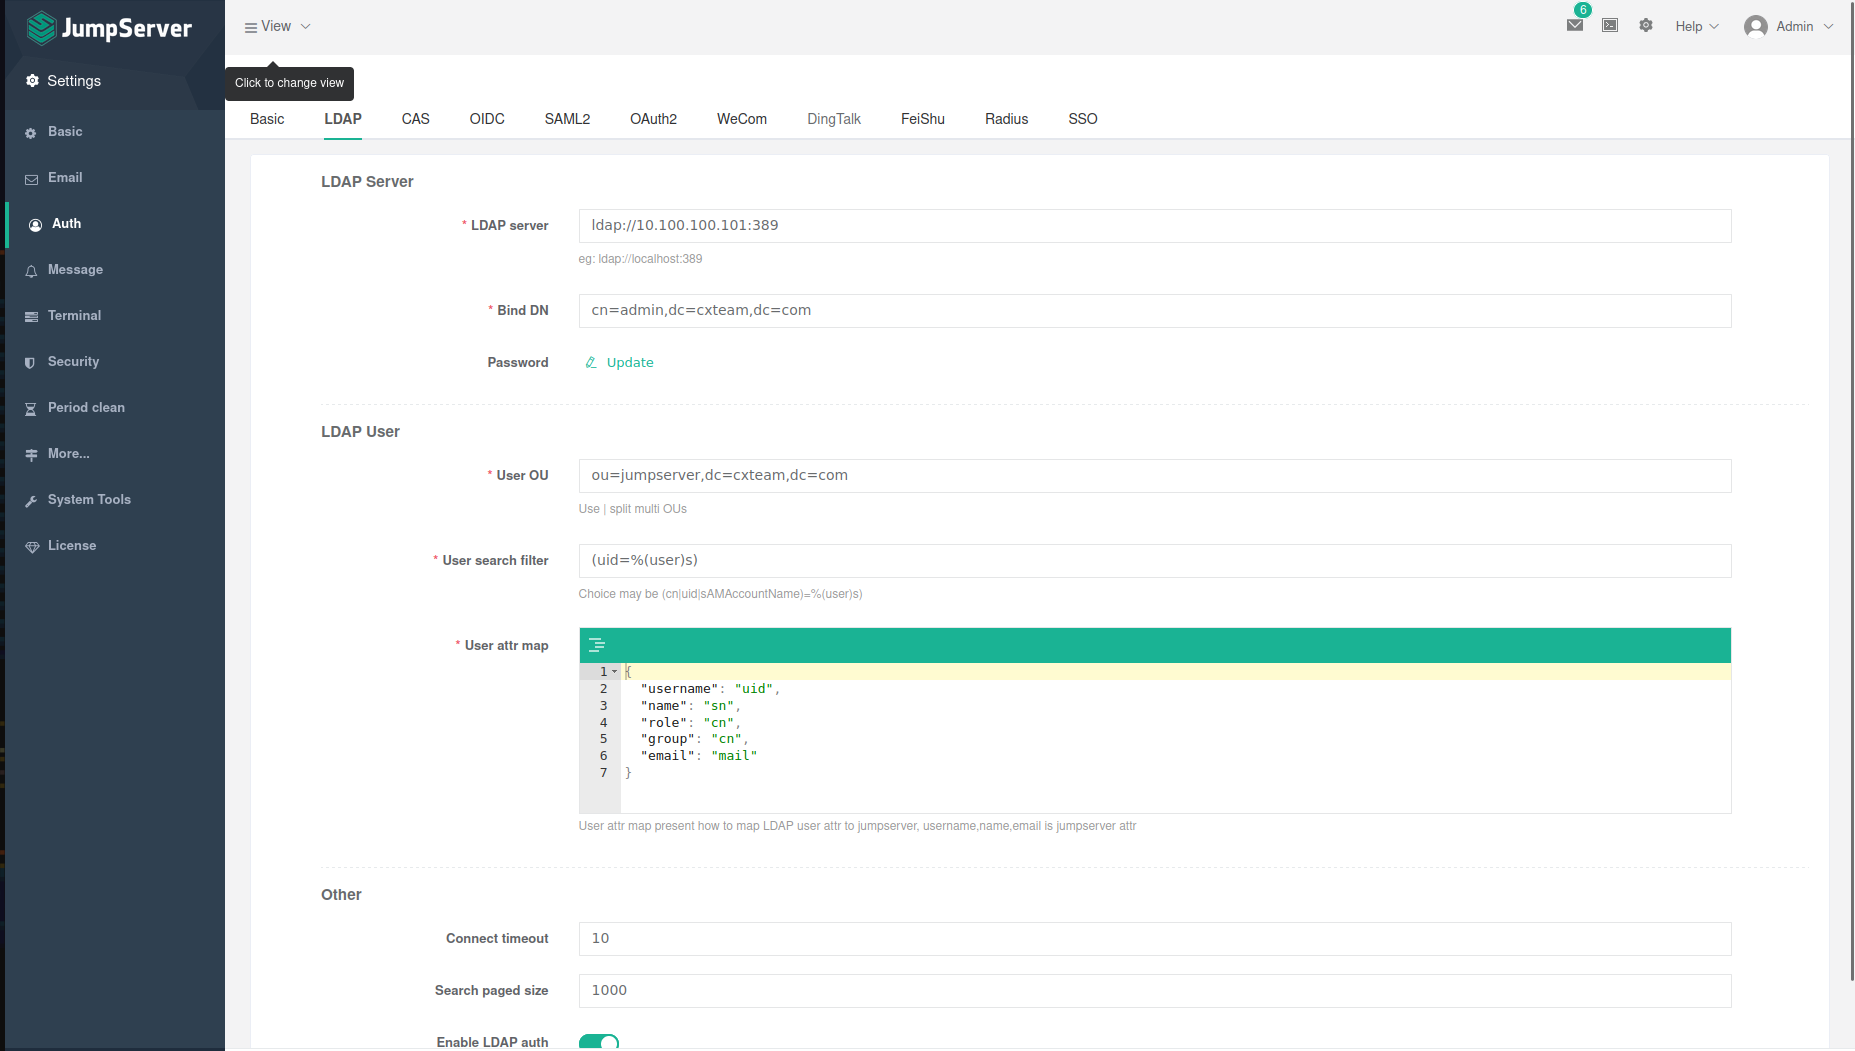The image size is (1855, 1051).
Task: Open the License page from sidebar
Action: [33, 545]
